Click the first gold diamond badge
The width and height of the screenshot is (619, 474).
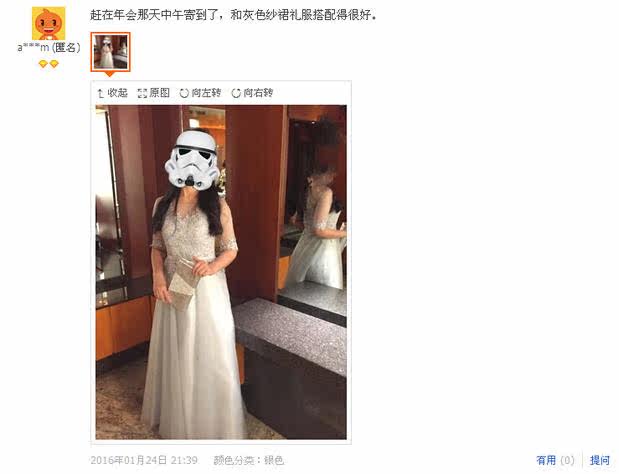(x=43, y=64)
